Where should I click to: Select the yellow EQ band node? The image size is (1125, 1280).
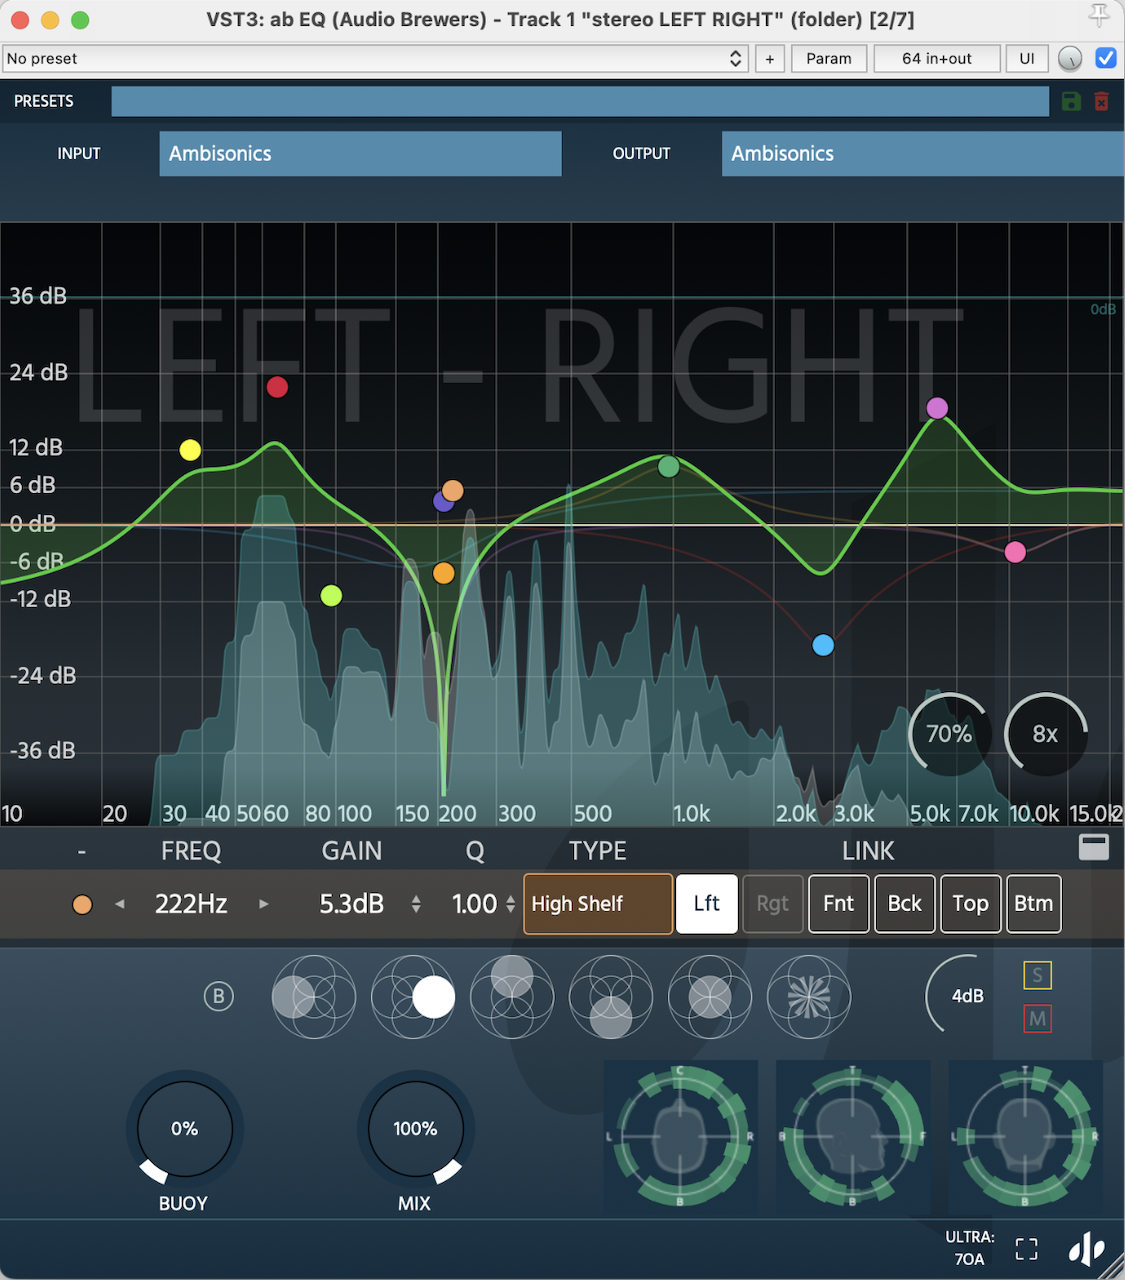(190, 450)
